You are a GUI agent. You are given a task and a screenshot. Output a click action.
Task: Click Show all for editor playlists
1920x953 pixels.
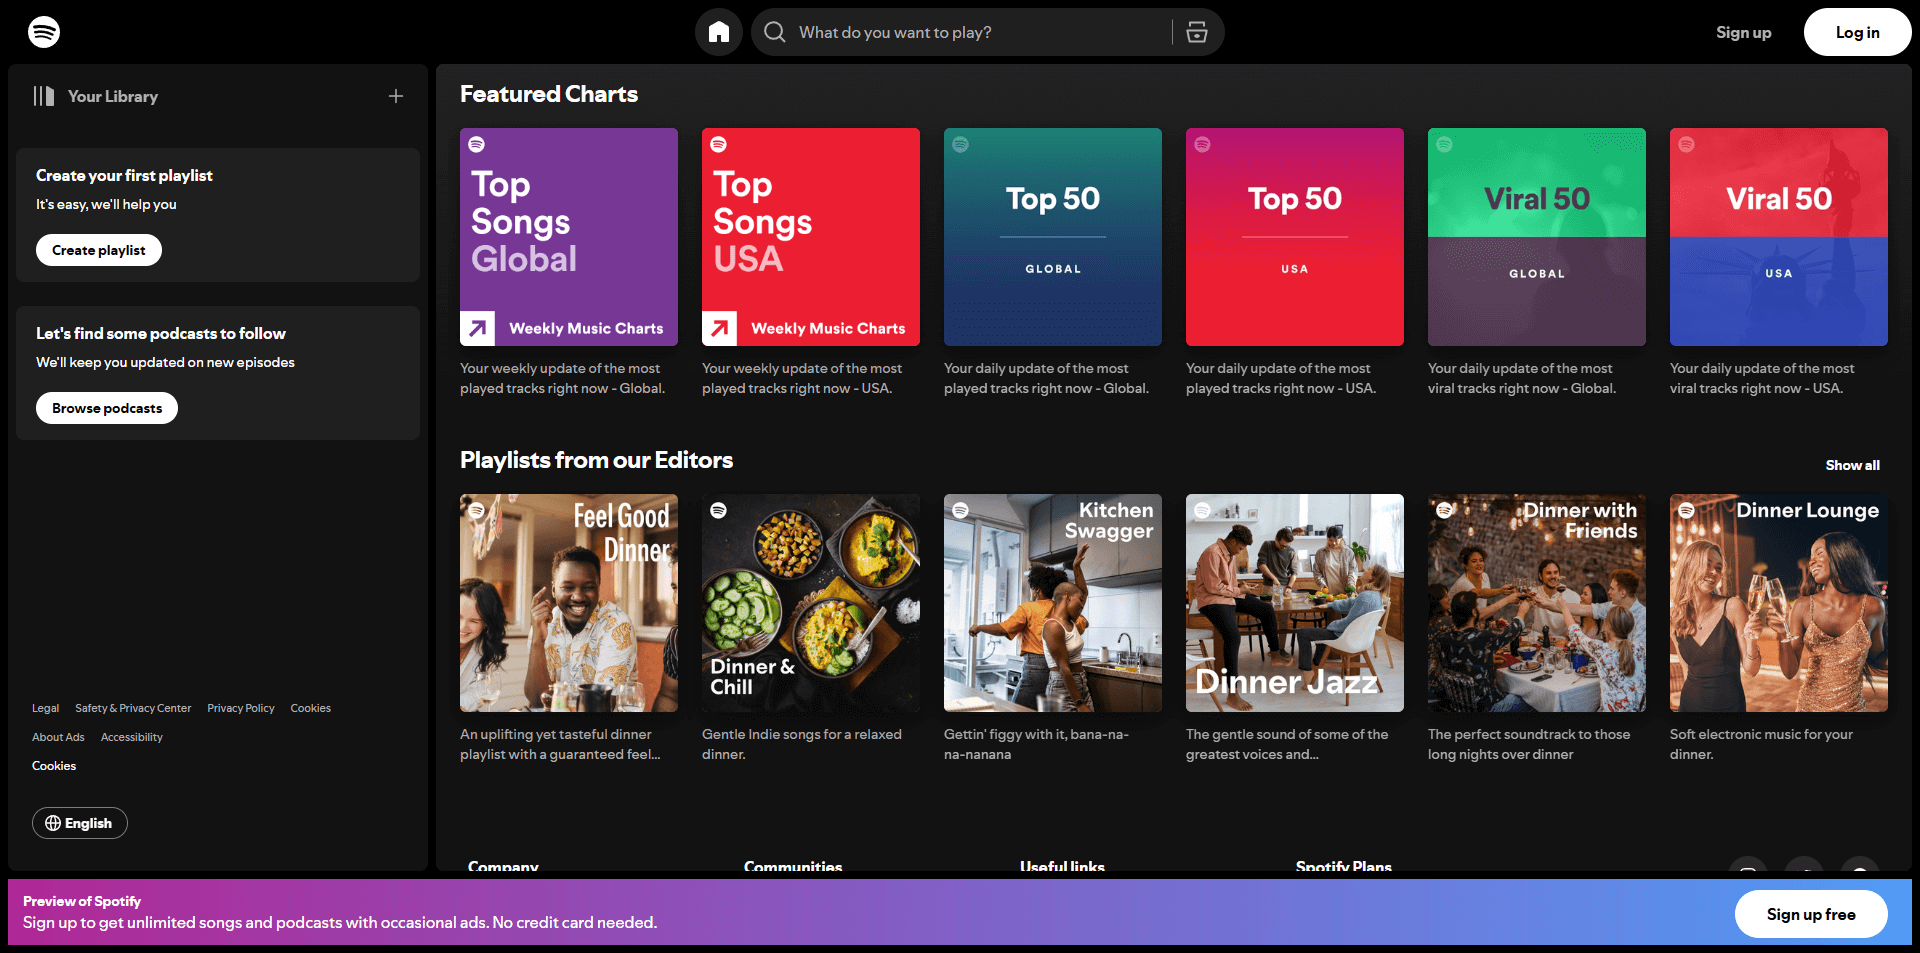coord(1852,465)
